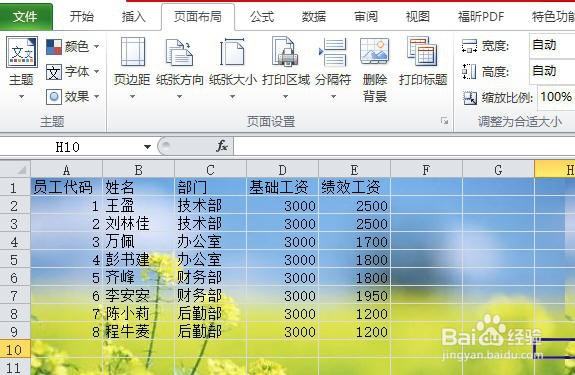Screen dimensions: 575x375
Task: Click the 打印区域 print area icon
Action: tap(285, 52)
